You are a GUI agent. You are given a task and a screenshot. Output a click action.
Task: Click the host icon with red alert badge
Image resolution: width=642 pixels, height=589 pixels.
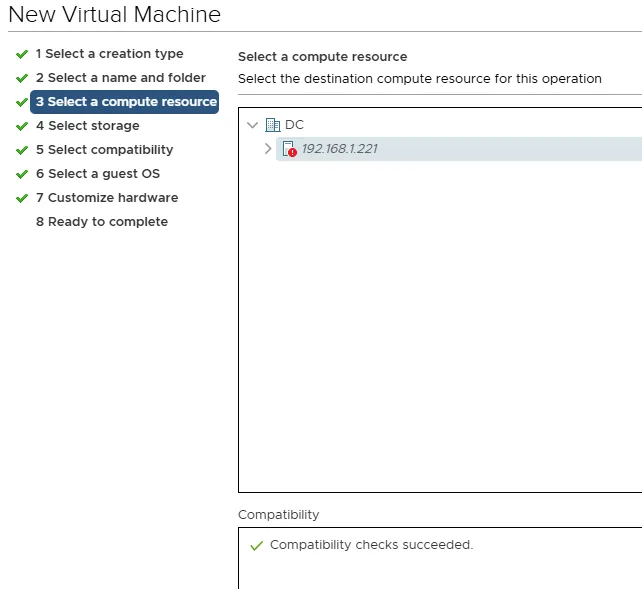289,149
